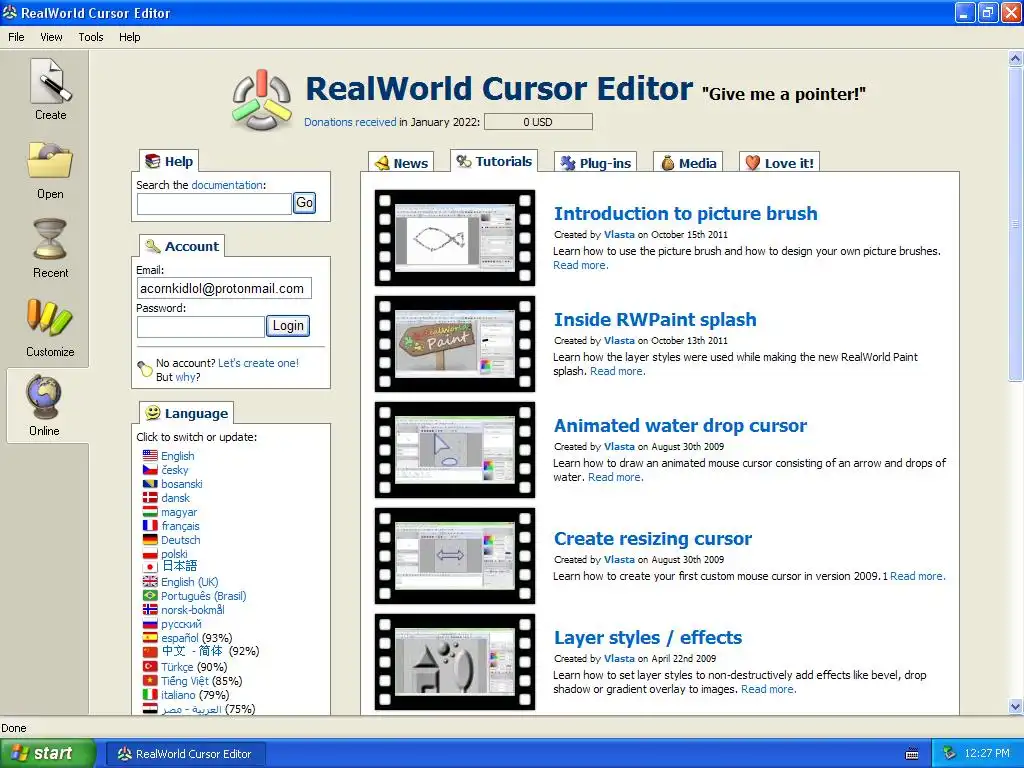
Task: Click the English US flag icon
Action: pos(150,456)
